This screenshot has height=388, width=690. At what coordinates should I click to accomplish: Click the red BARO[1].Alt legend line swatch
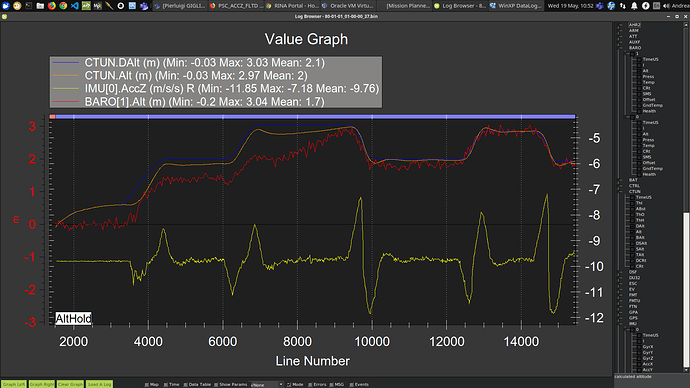coord(66,102)
